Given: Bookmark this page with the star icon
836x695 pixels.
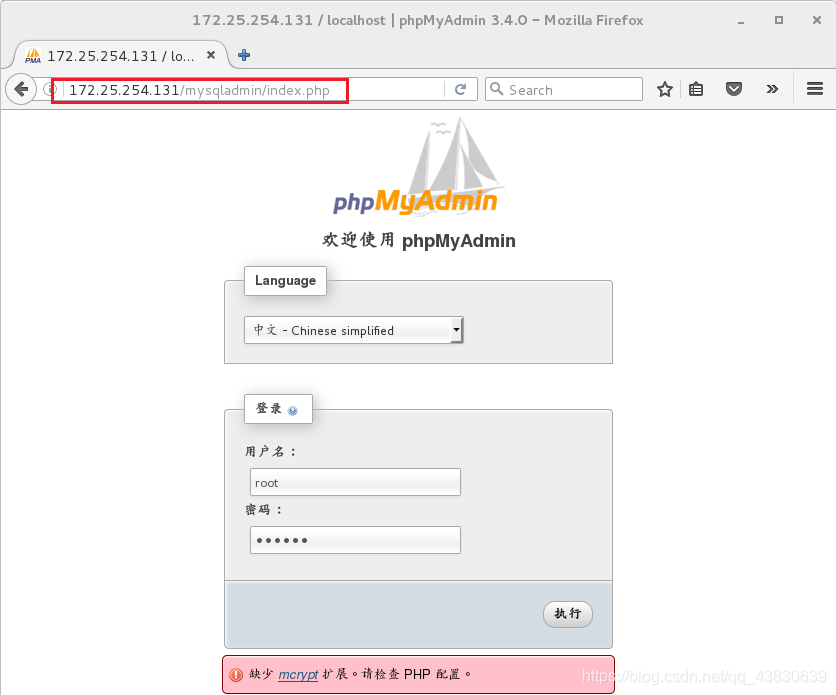Looking at the screenshot, I should pos(664,89).
